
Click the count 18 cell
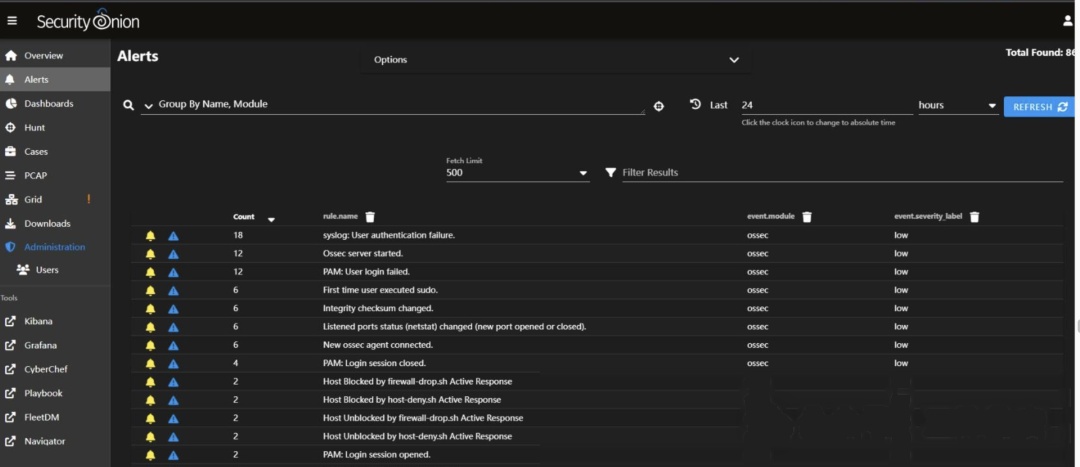coord(238,236)
